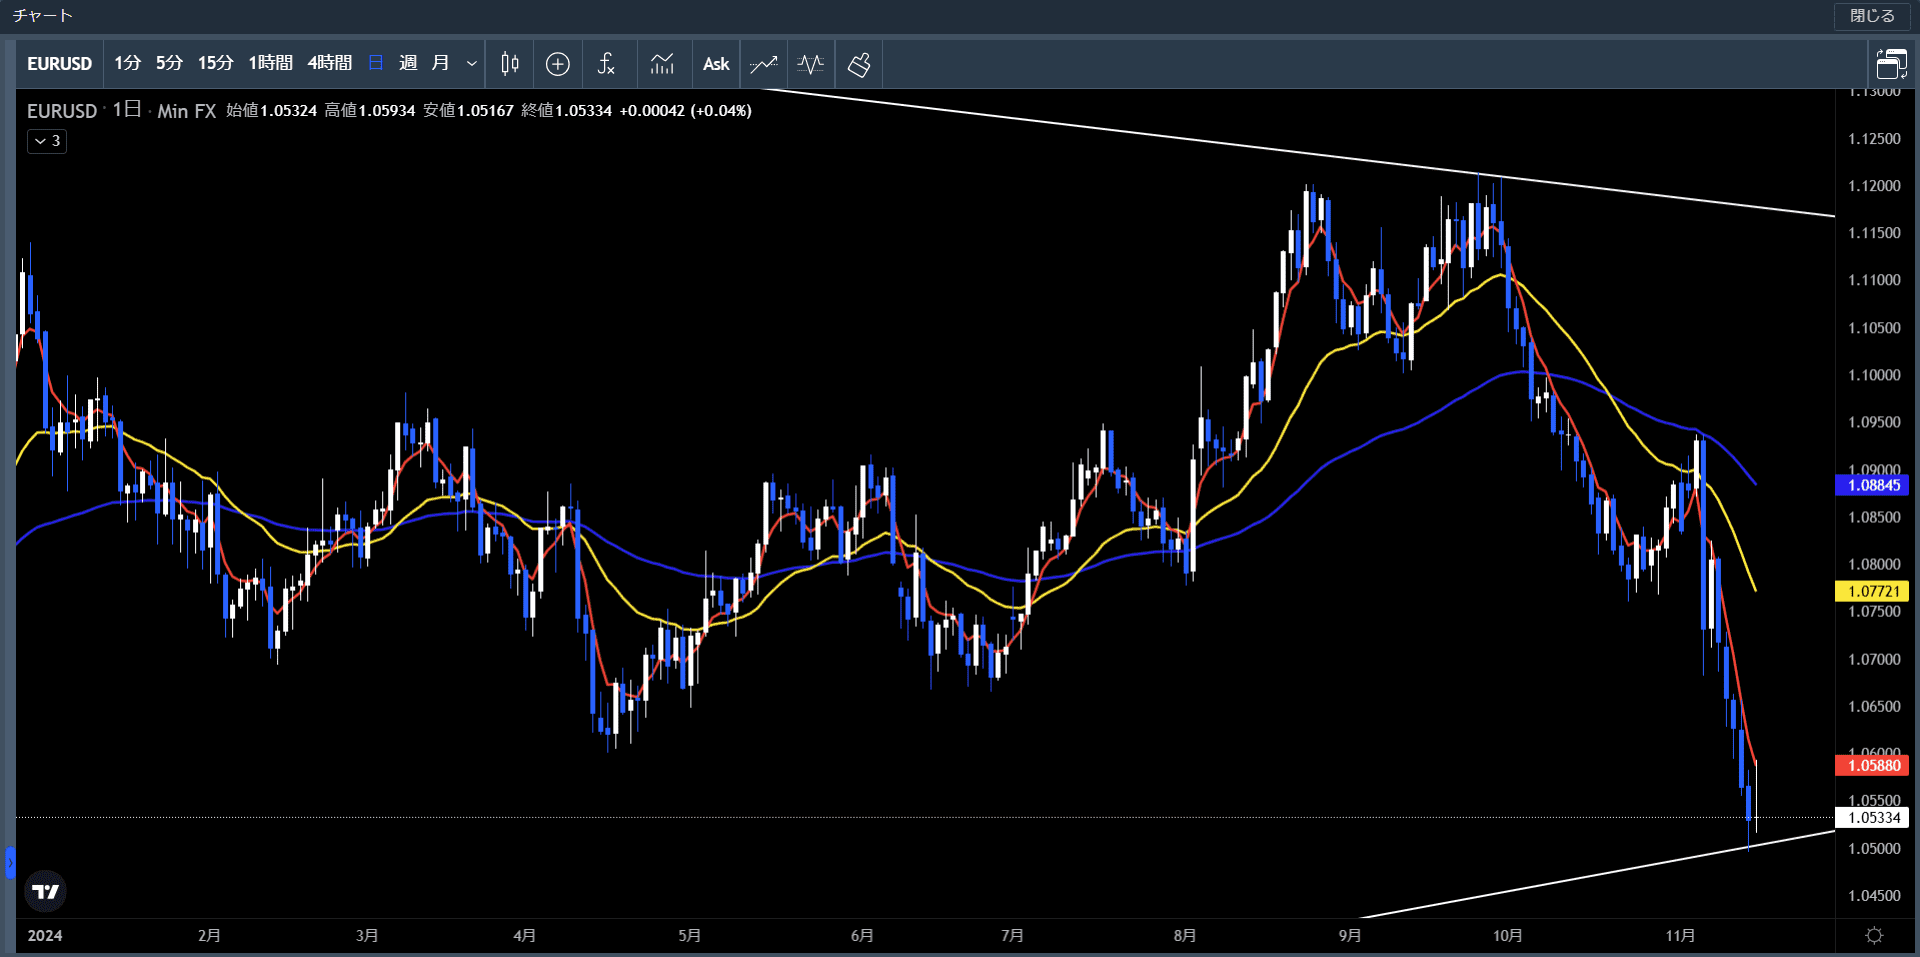This screenshot has height=957, width=1920.
Task: Select the 日 daily timeframe
Action: click(x=376, y=64)
